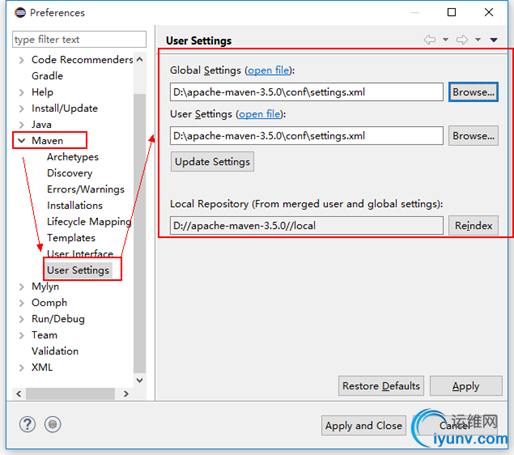Select Gradle in the preferences tree
The width and height of the screenshot is (514, 455).
(47, 76)
